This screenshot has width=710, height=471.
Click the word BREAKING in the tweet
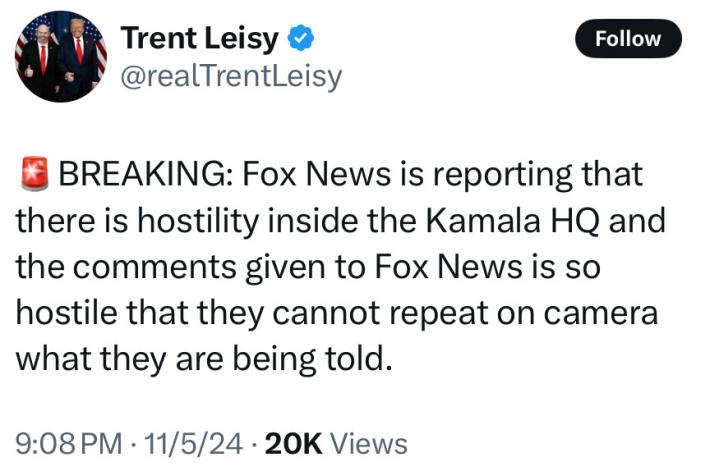click(145, 175)
